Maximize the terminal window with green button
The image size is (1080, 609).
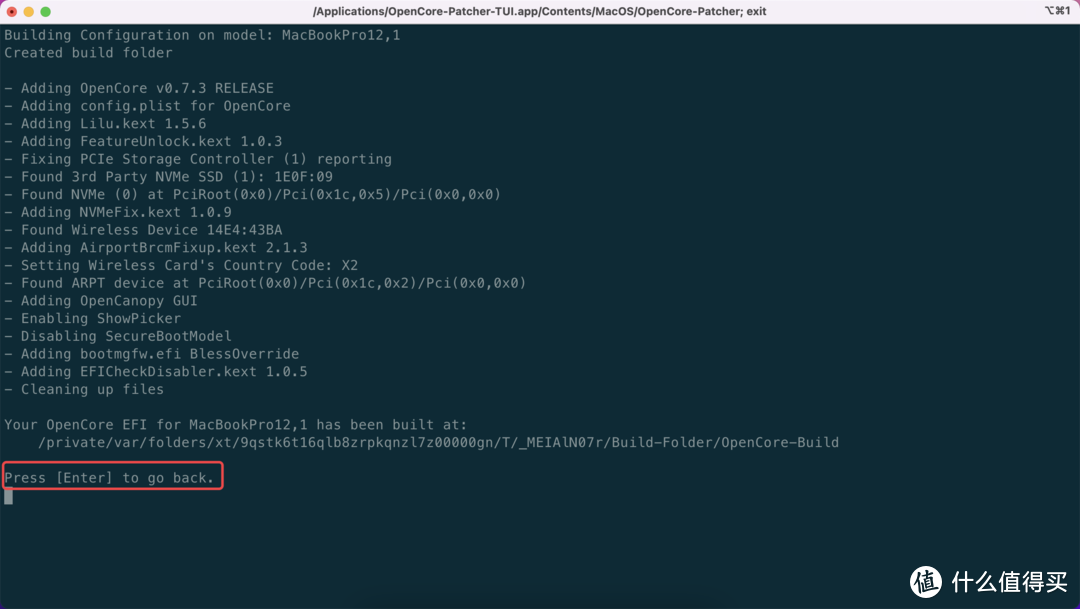click(x=45, y=12)
